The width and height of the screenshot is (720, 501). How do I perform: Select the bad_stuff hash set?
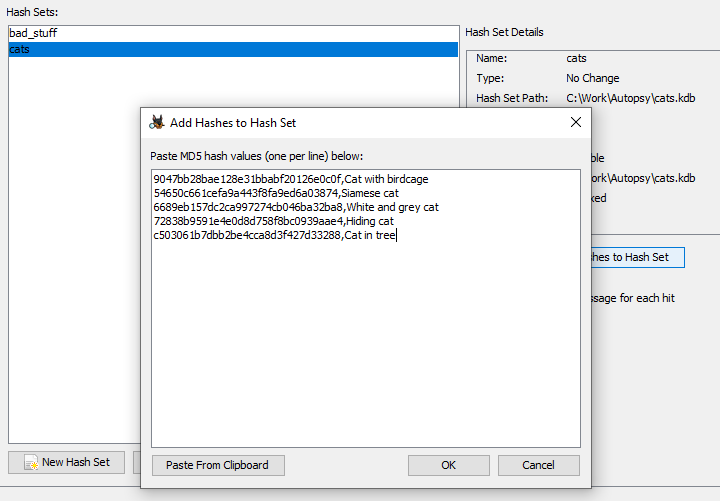tap(34, 34)
